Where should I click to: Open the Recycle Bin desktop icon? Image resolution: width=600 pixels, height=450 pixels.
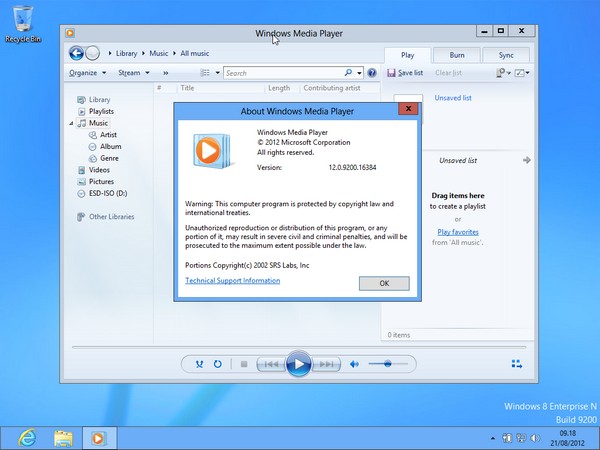[23, 24]
